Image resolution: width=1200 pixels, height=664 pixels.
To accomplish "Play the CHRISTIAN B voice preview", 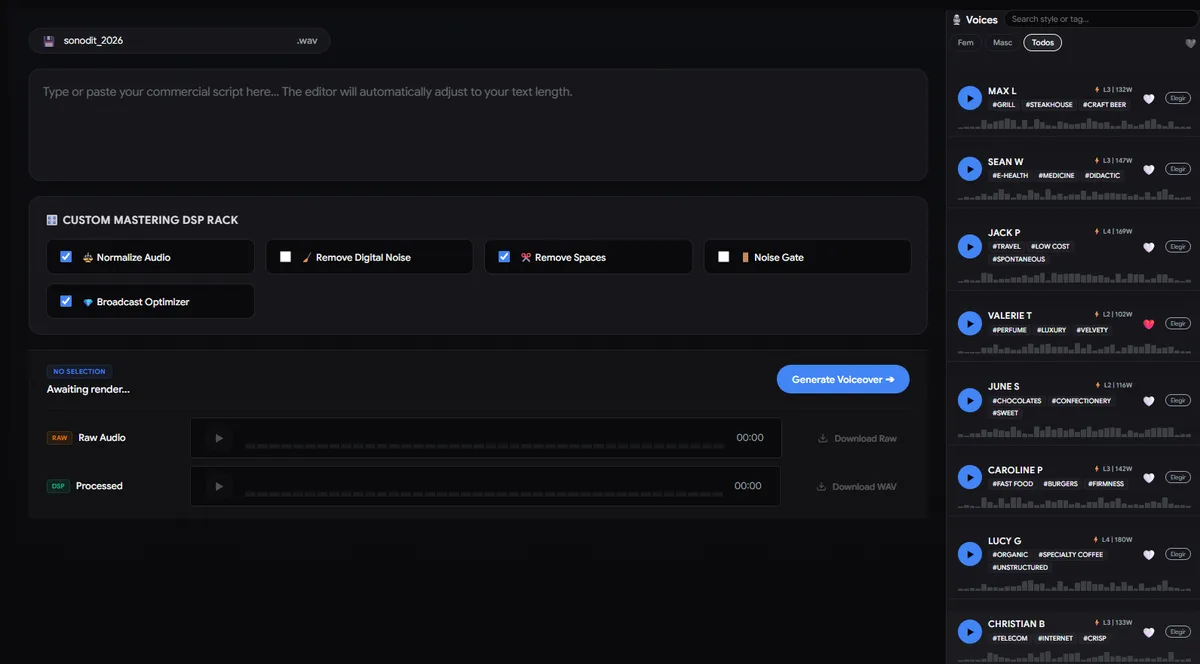I will 969,631.
